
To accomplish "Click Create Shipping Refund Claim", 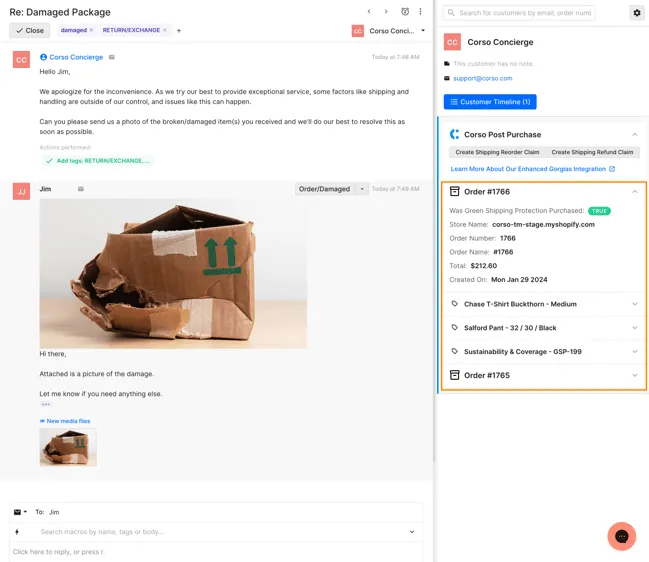I will (x=592, y=152).
